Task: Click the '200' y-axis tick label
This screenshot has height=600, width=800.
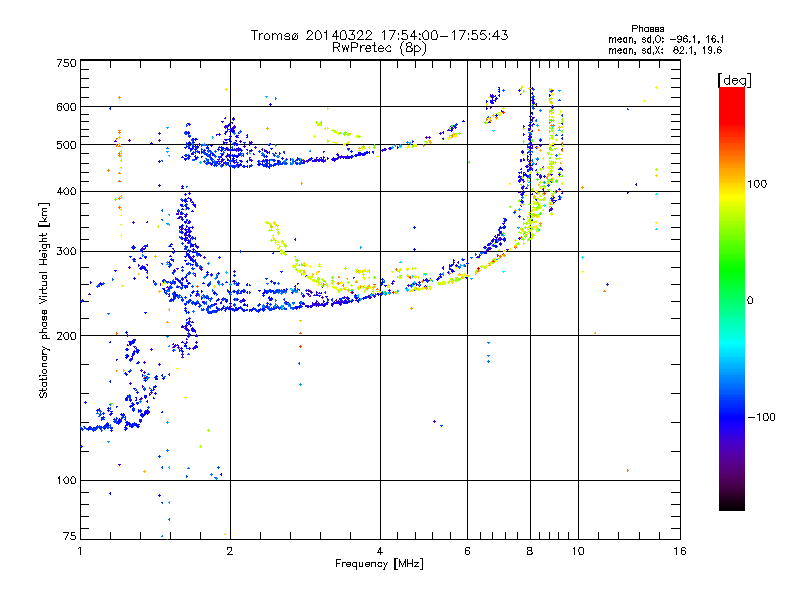Action: tap(66, 336)
